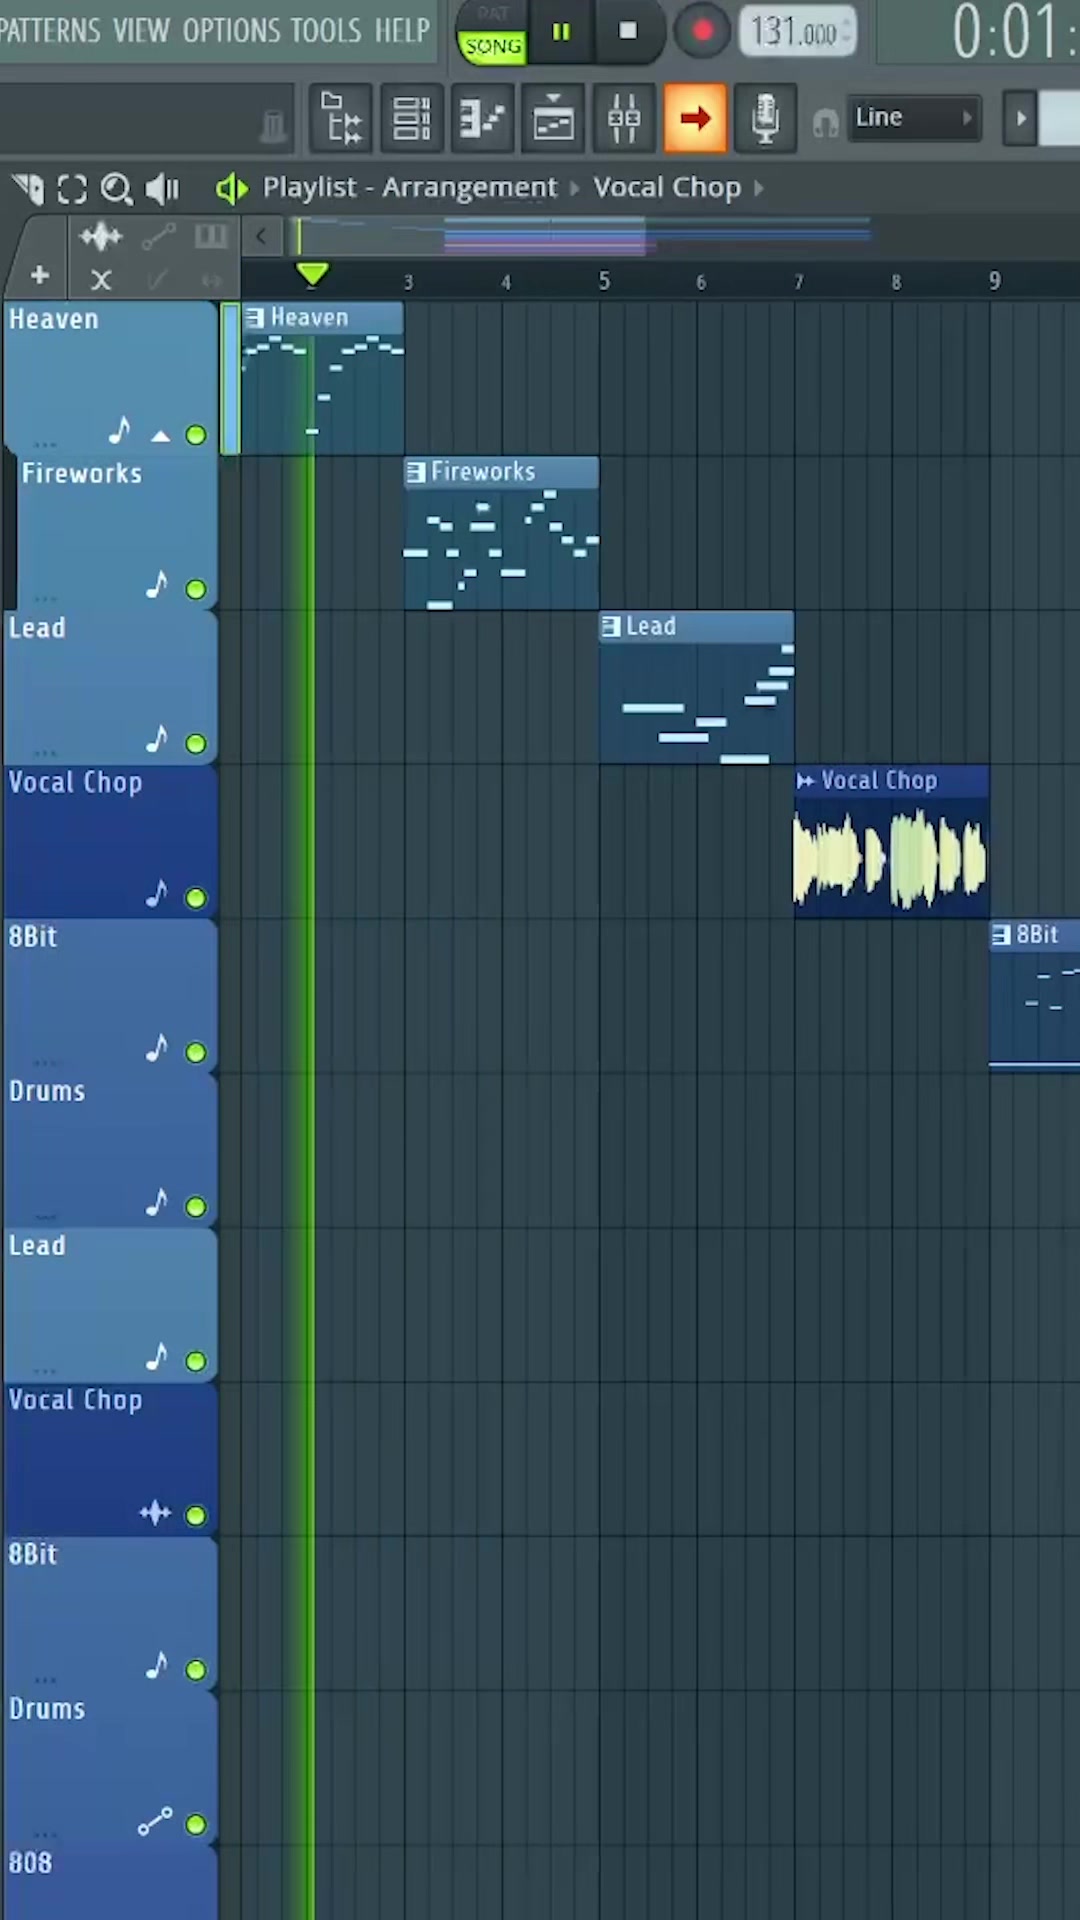Mute the second 8Bit track
1080x1920 pixels.
pyautogui.click(x=196, y=1669)
